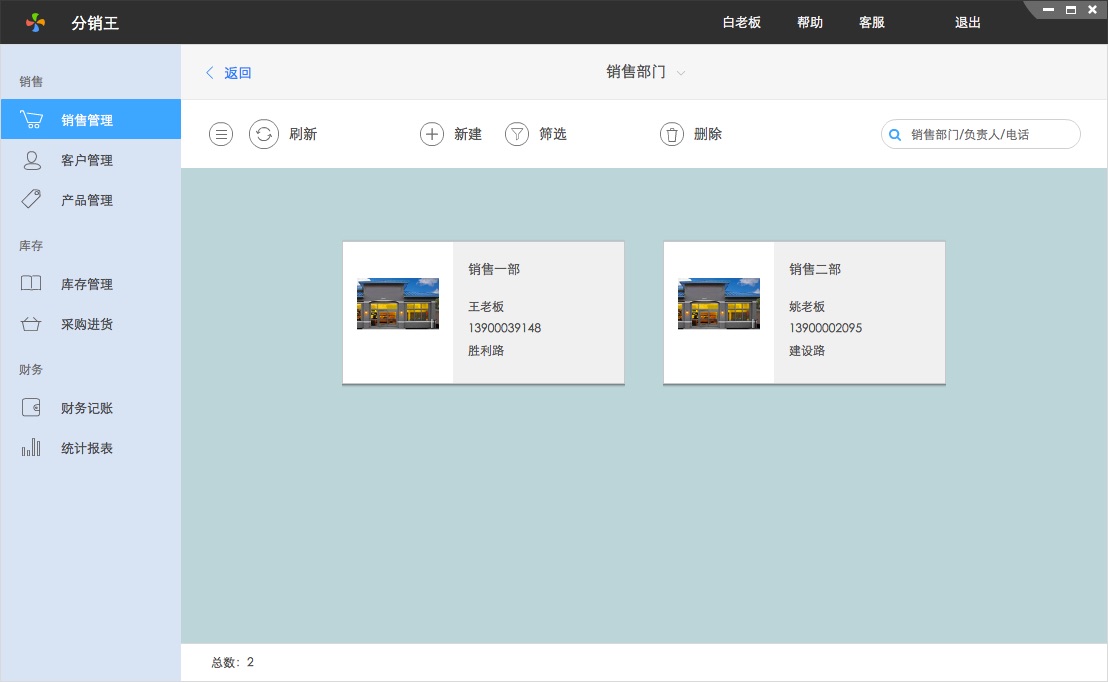Click the basket icon for 采购进货
Image resolution: width=1108 pixels, height=682 pixels.
coord(32,324)
